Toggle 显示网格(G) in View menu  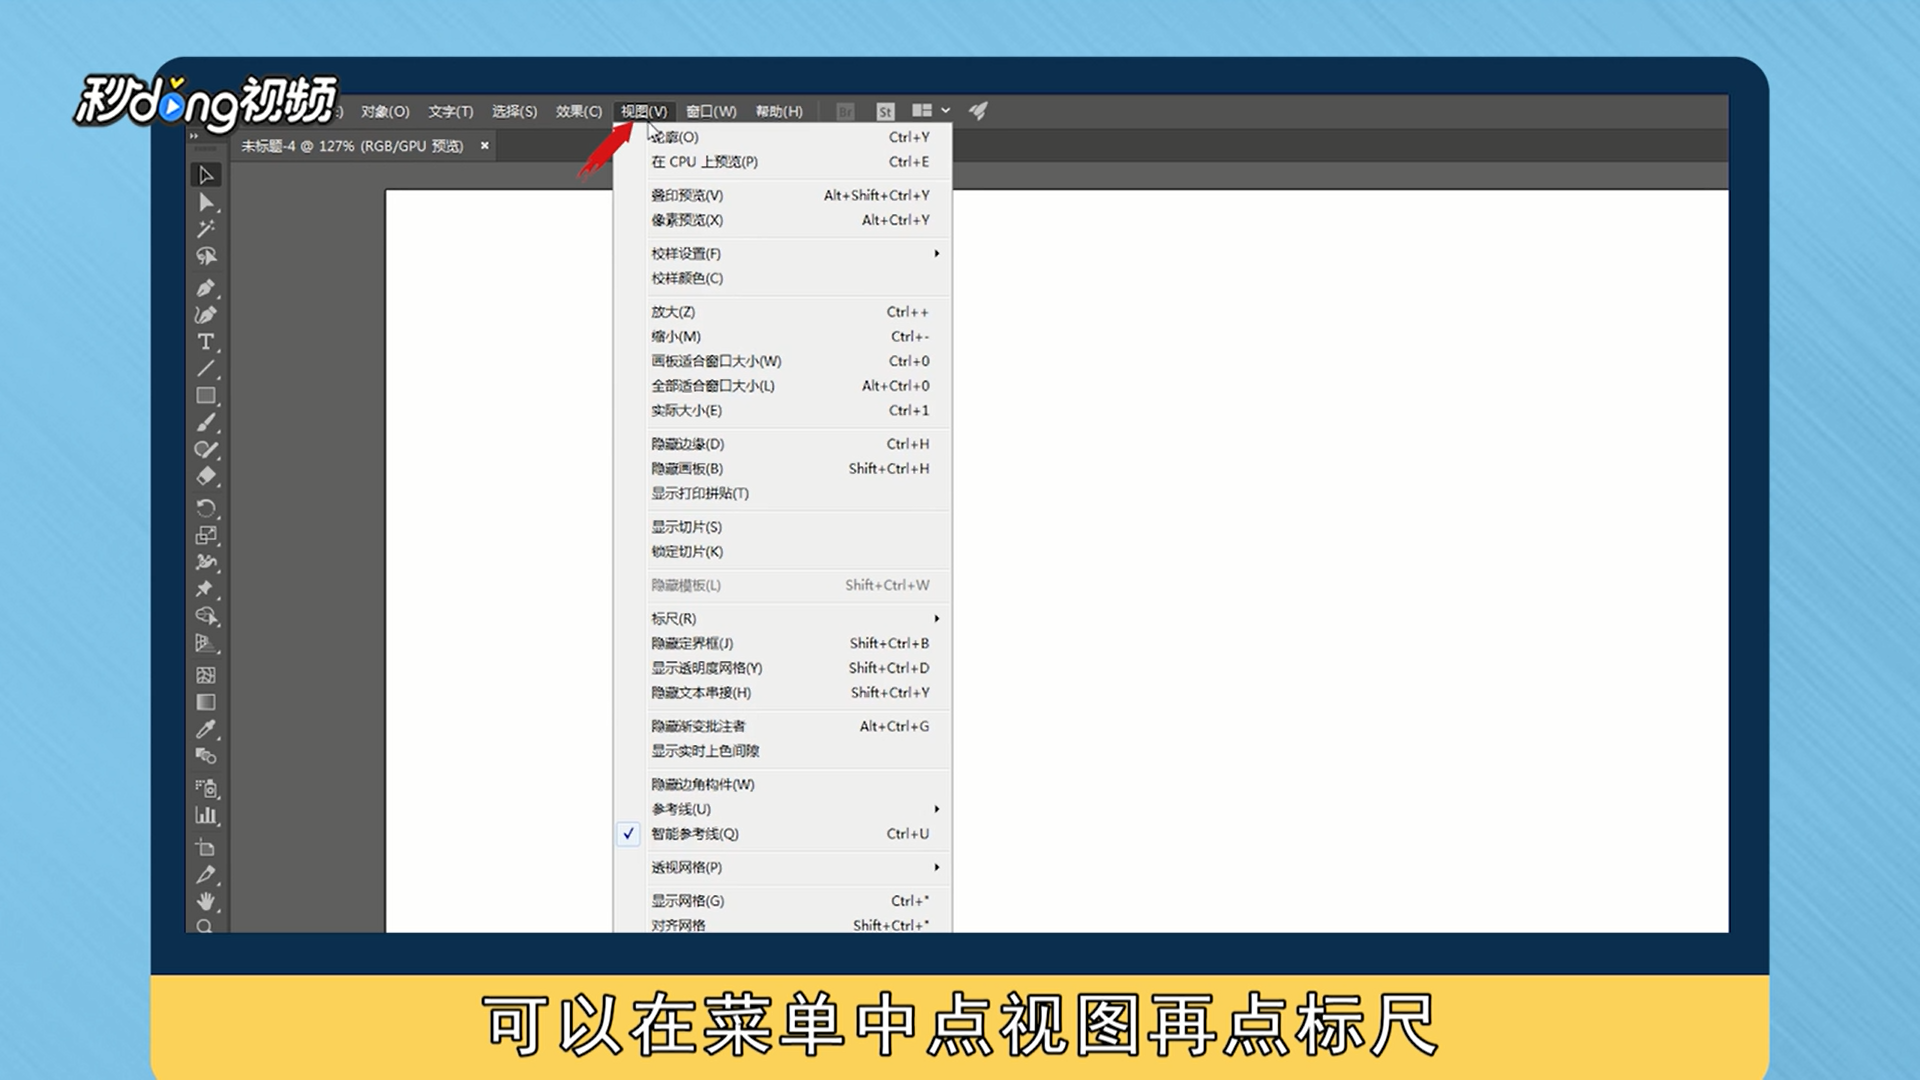pyautogui.click(x=688, y=901)
